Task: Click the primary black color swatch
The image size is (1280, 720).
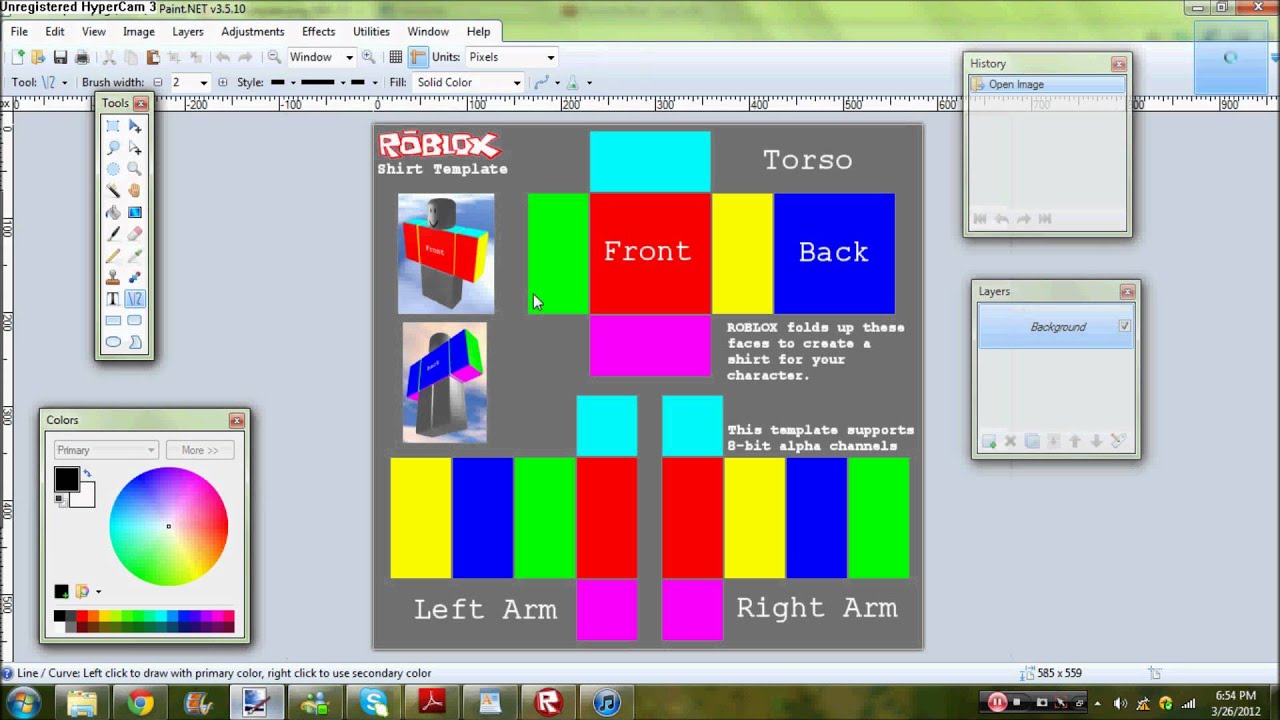Action: (x=66, y=480)
